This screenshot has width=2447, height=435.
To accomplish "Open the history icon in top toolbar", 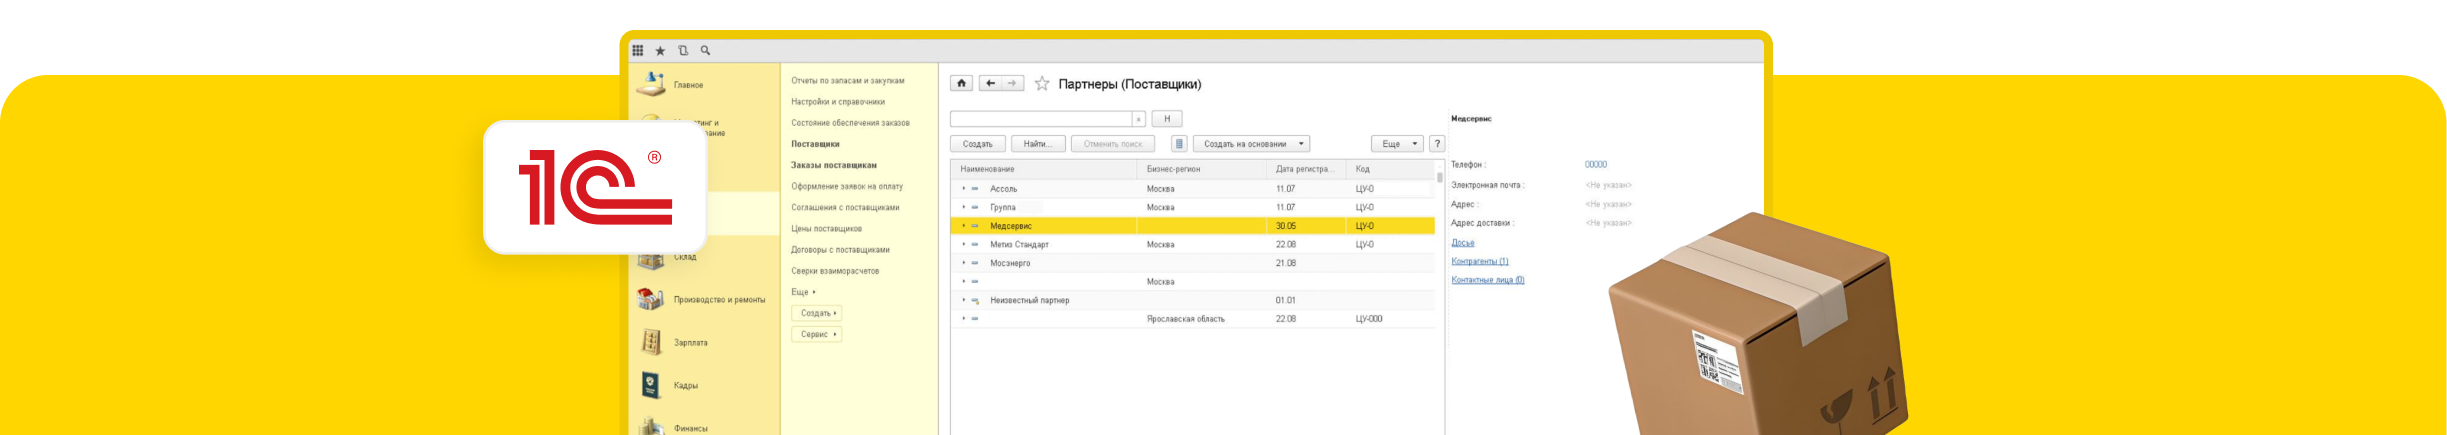I will click(683, 50).
